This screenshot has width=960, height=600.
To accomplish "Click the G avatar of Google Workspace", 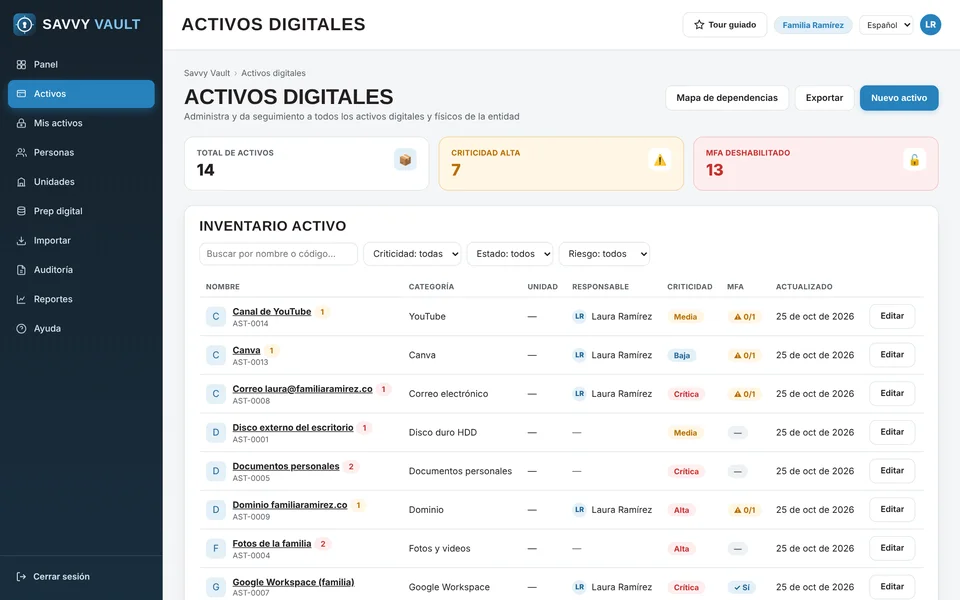I will [x=216, y=587].
